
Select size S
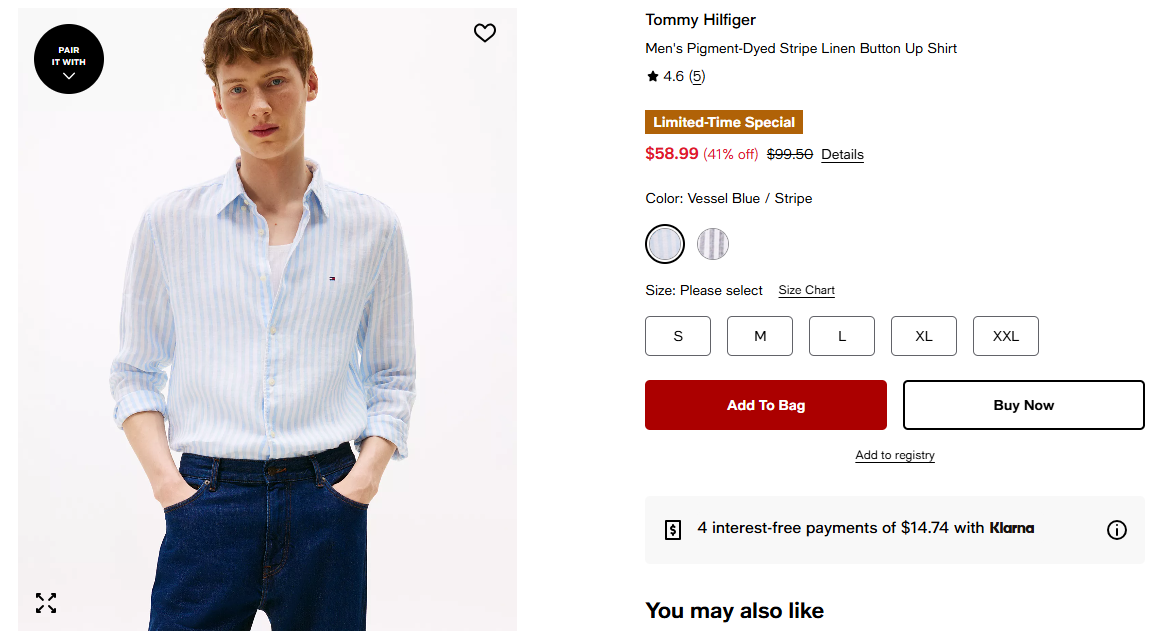(678, 336)
